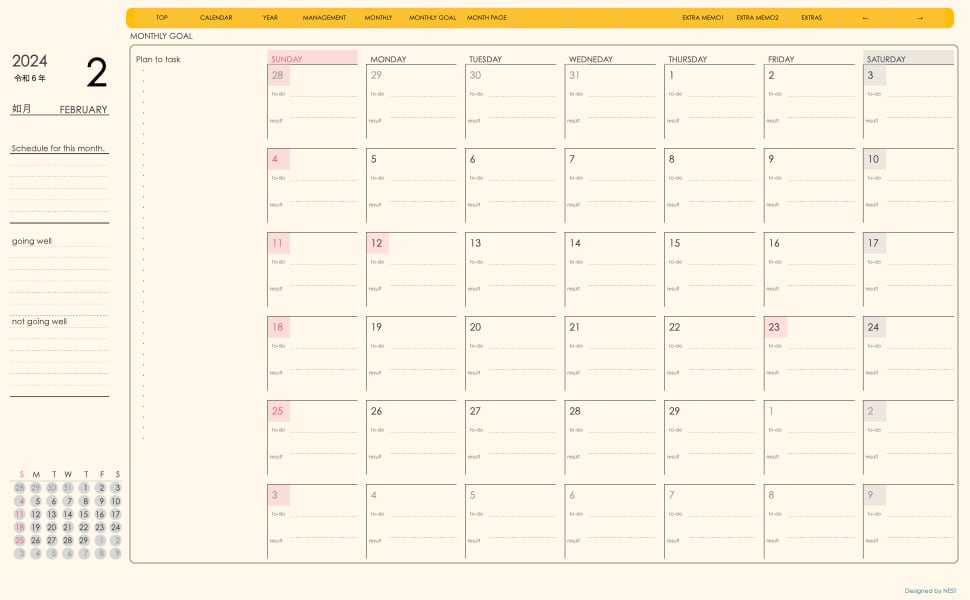Switch to the CALENDAR tab
970x600 pixels.
(x=216, y=18)
